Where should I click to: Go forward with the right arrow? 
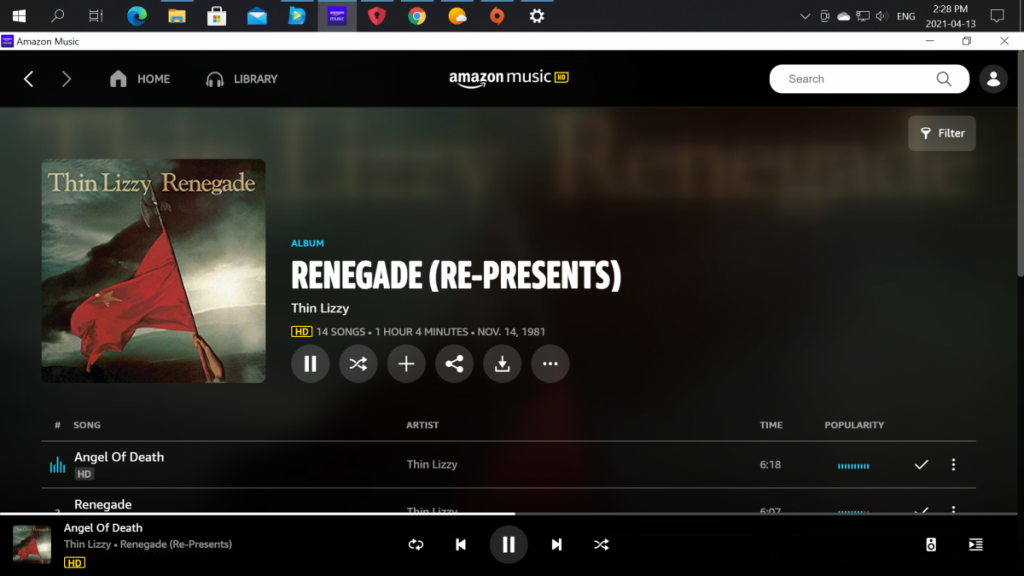(x=66, y=79)
